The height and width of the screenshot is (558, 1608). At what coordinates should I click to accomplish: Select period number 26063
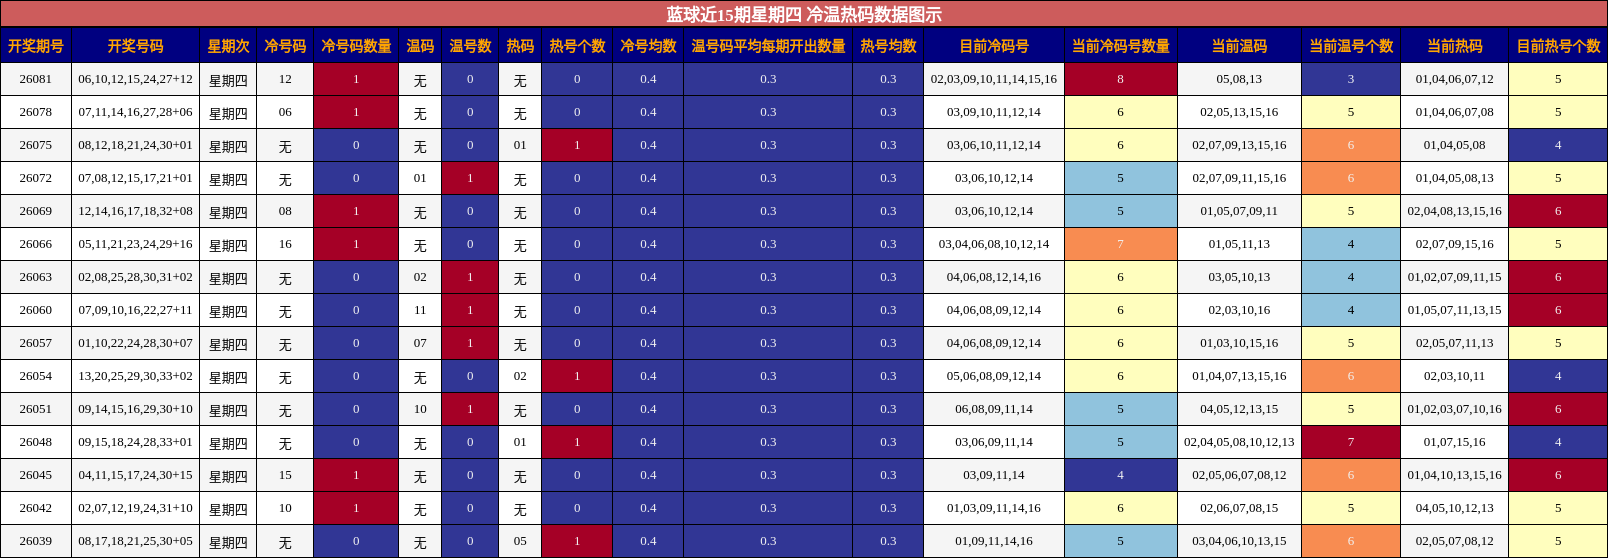[36, 277]
